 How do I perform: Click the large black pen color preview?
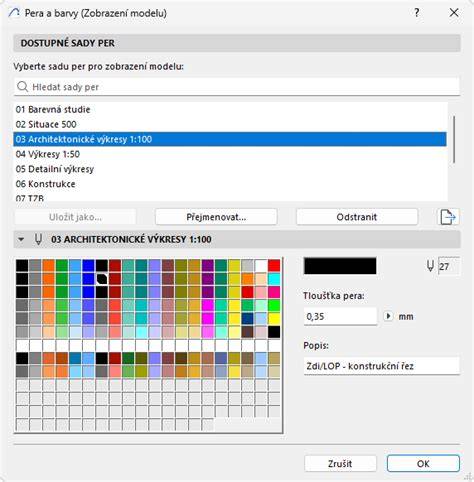pyautogui.click(x=340, y=266)
